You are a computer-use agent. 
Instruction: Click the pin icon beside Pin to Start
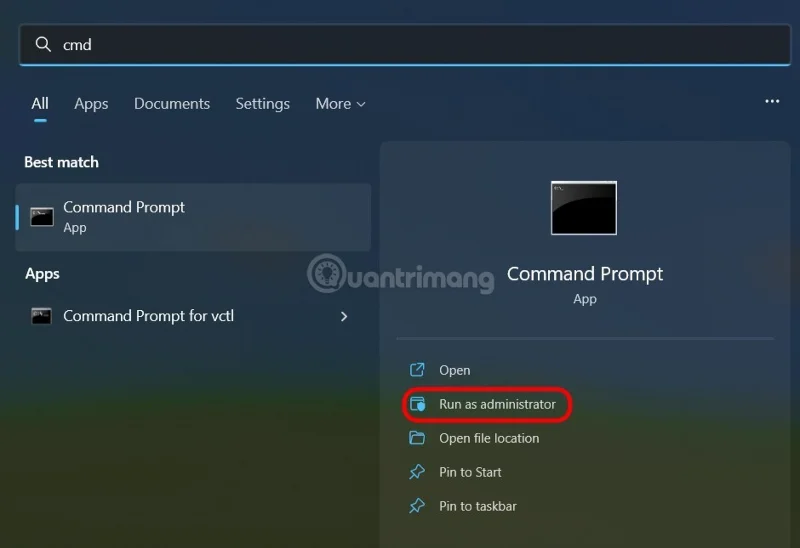click(418, 472)
